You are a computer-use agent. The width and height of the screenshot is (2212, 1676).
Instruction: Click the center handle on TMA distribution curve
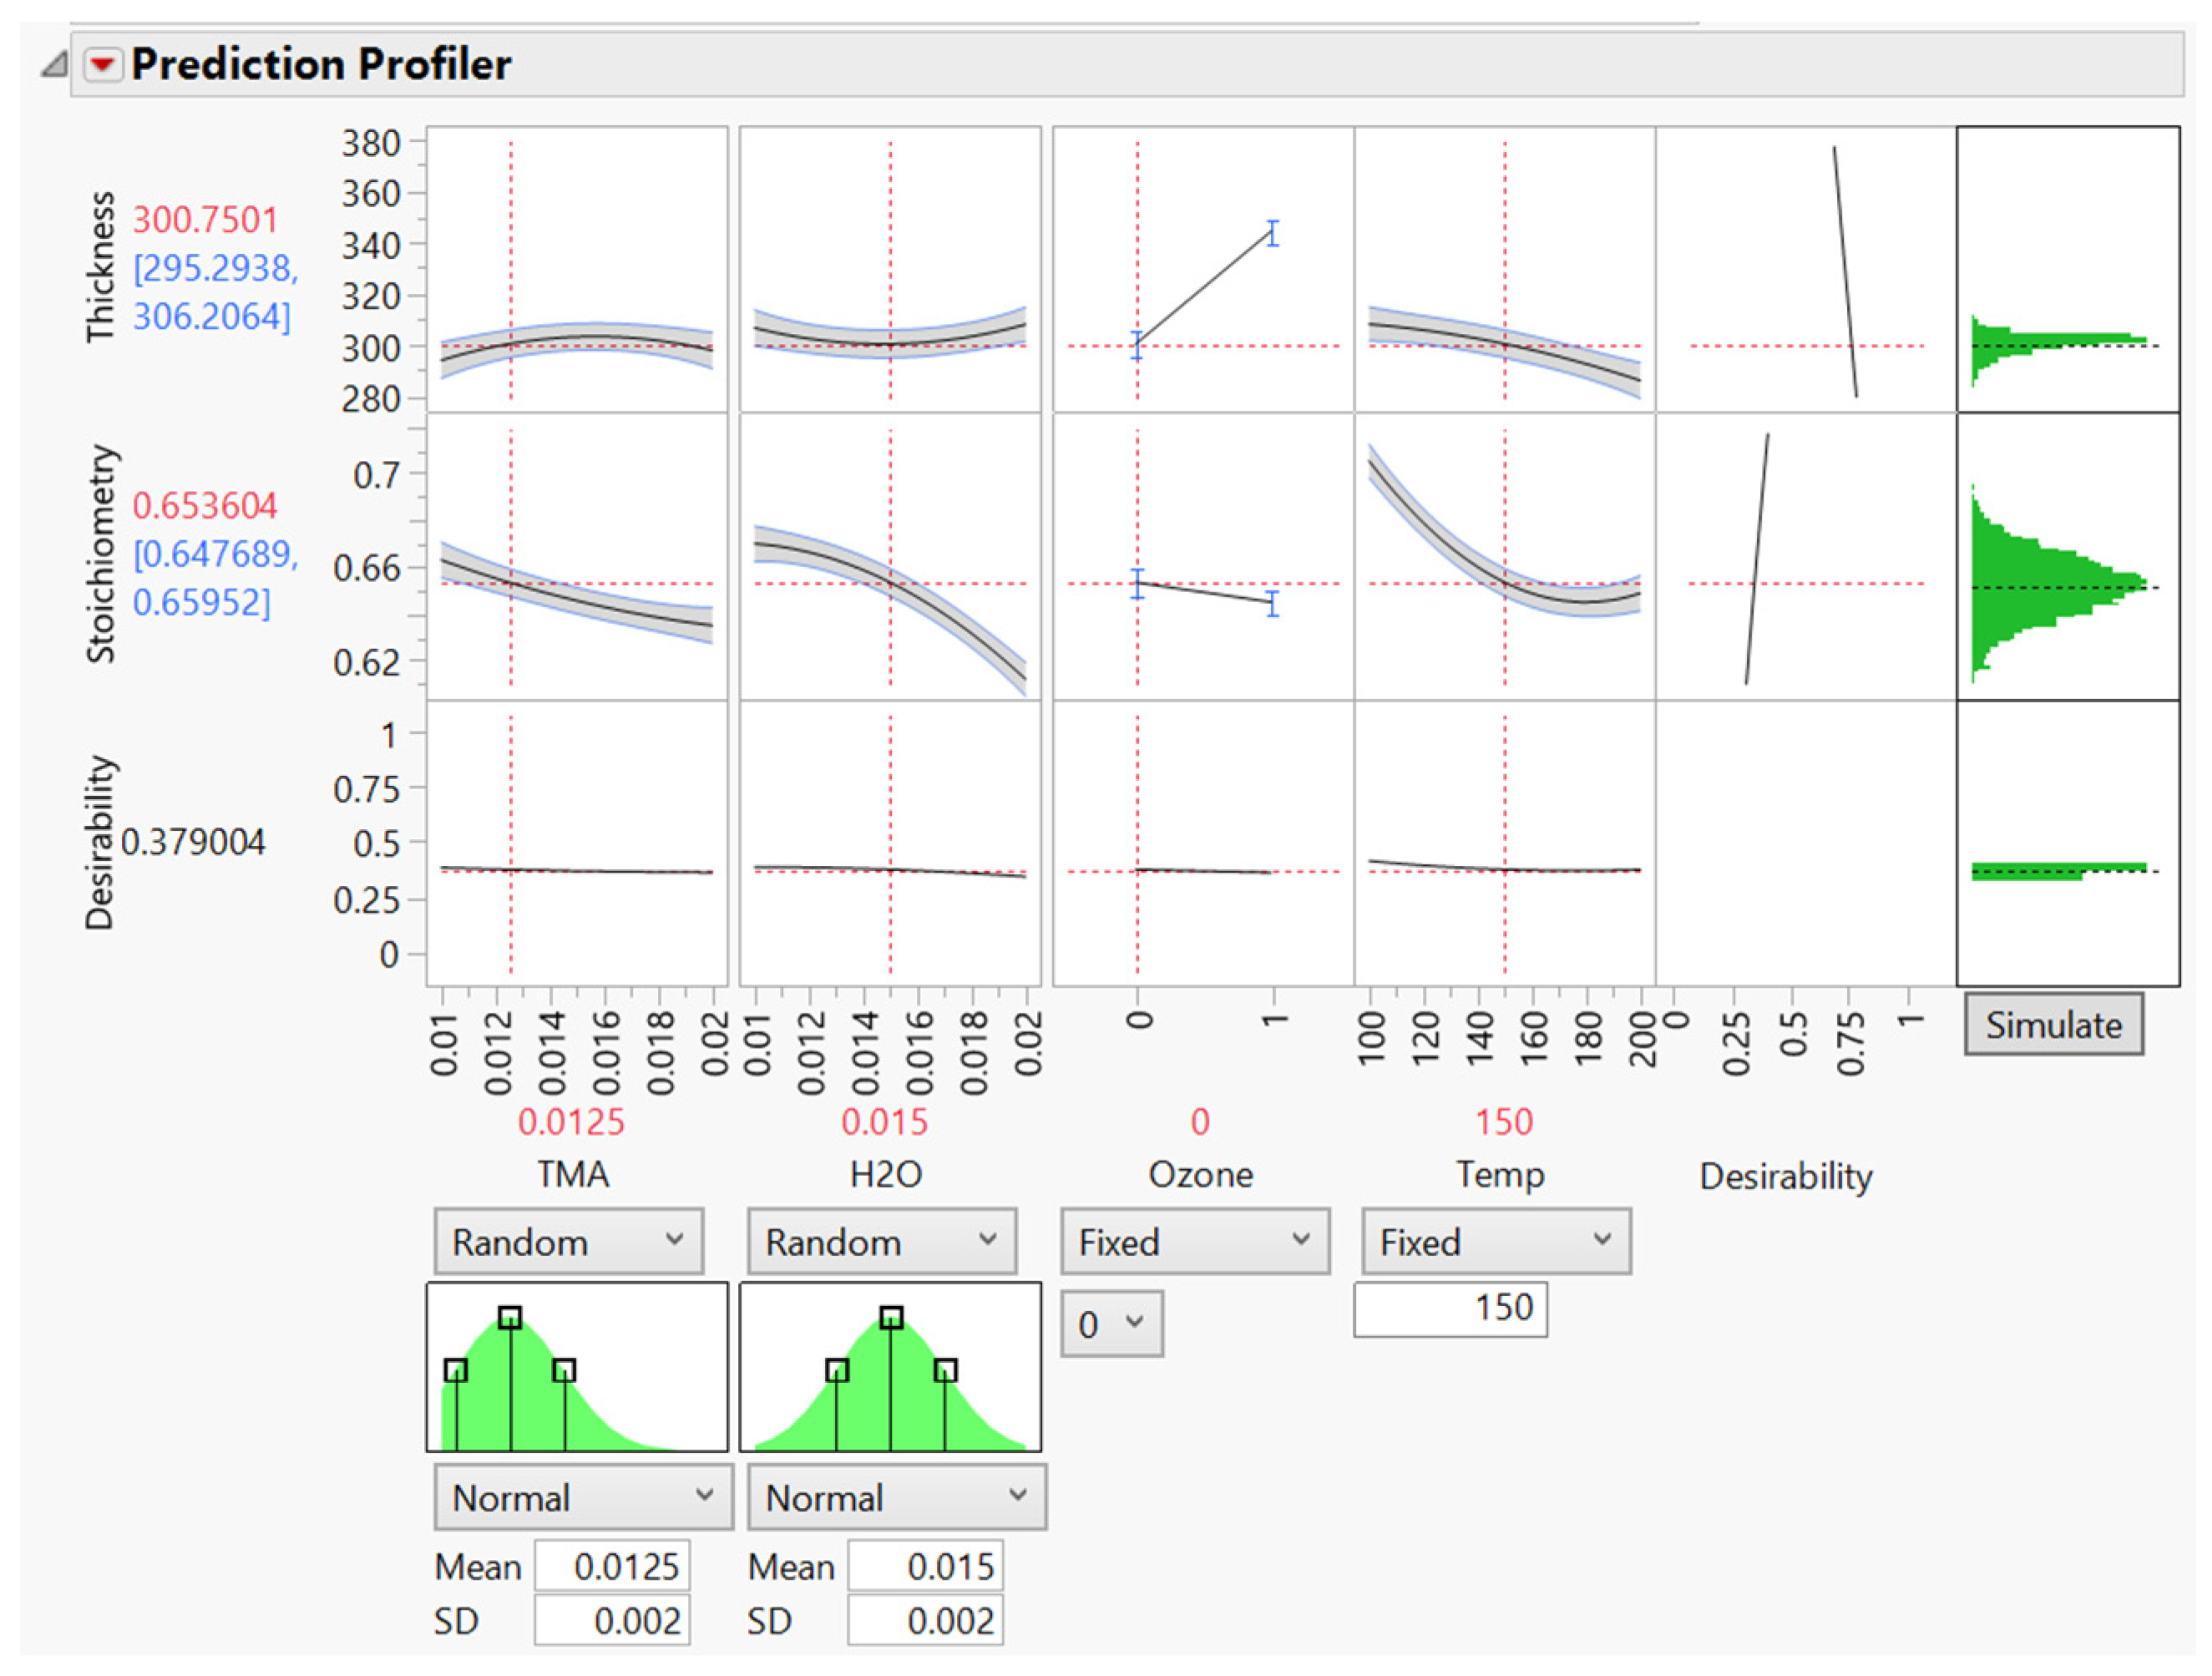click(511, 1316)
